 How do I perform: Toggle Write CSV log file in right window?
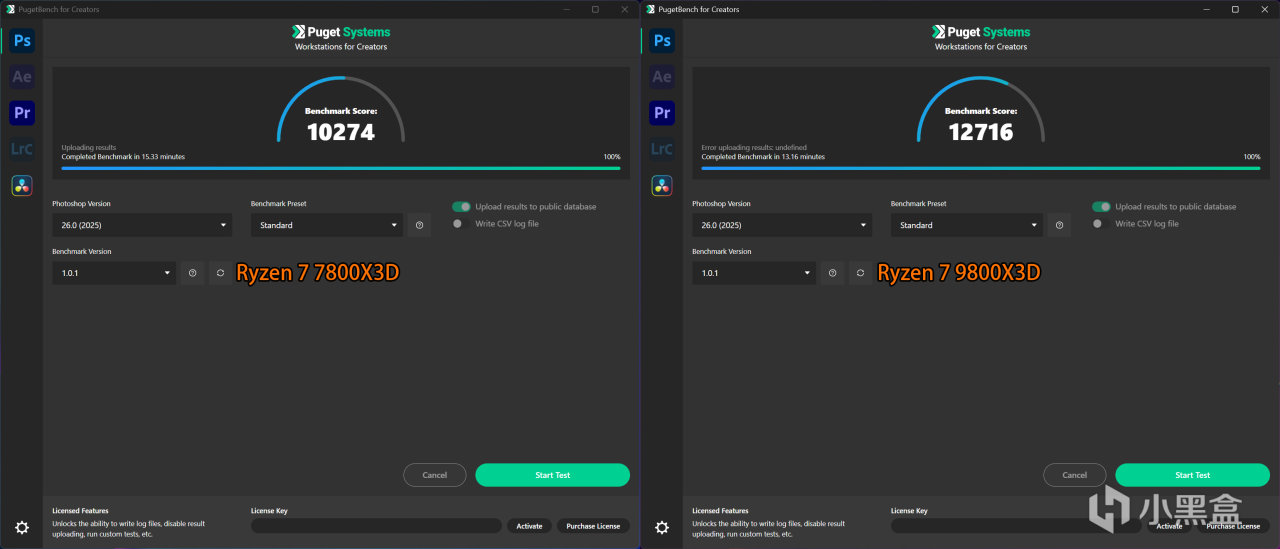[x=1101, y=224]
